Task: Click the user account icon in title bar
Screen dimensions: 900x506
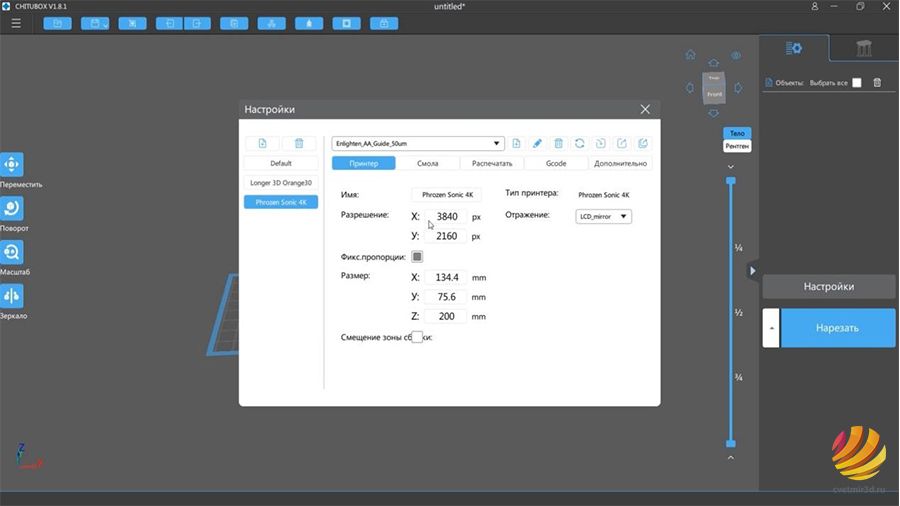Action: point(814,6)
